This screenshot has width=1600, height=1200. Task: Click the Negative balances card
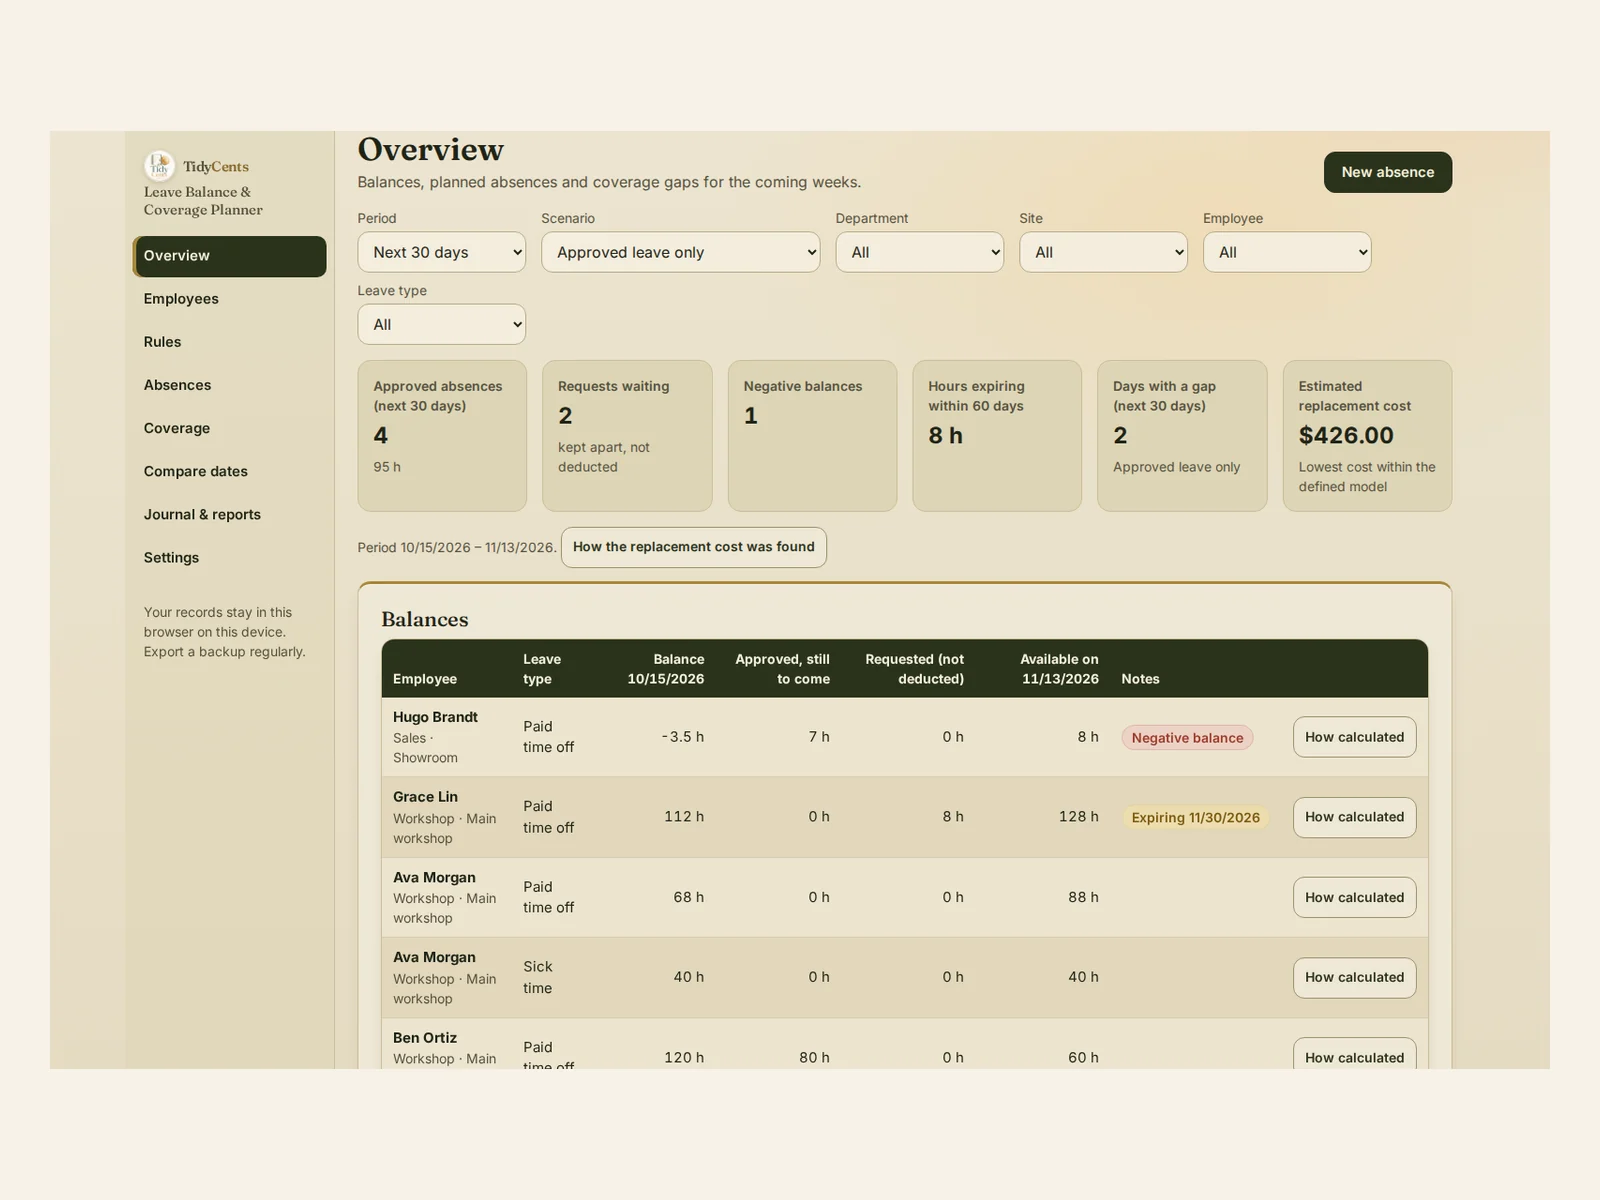[812, 436]
